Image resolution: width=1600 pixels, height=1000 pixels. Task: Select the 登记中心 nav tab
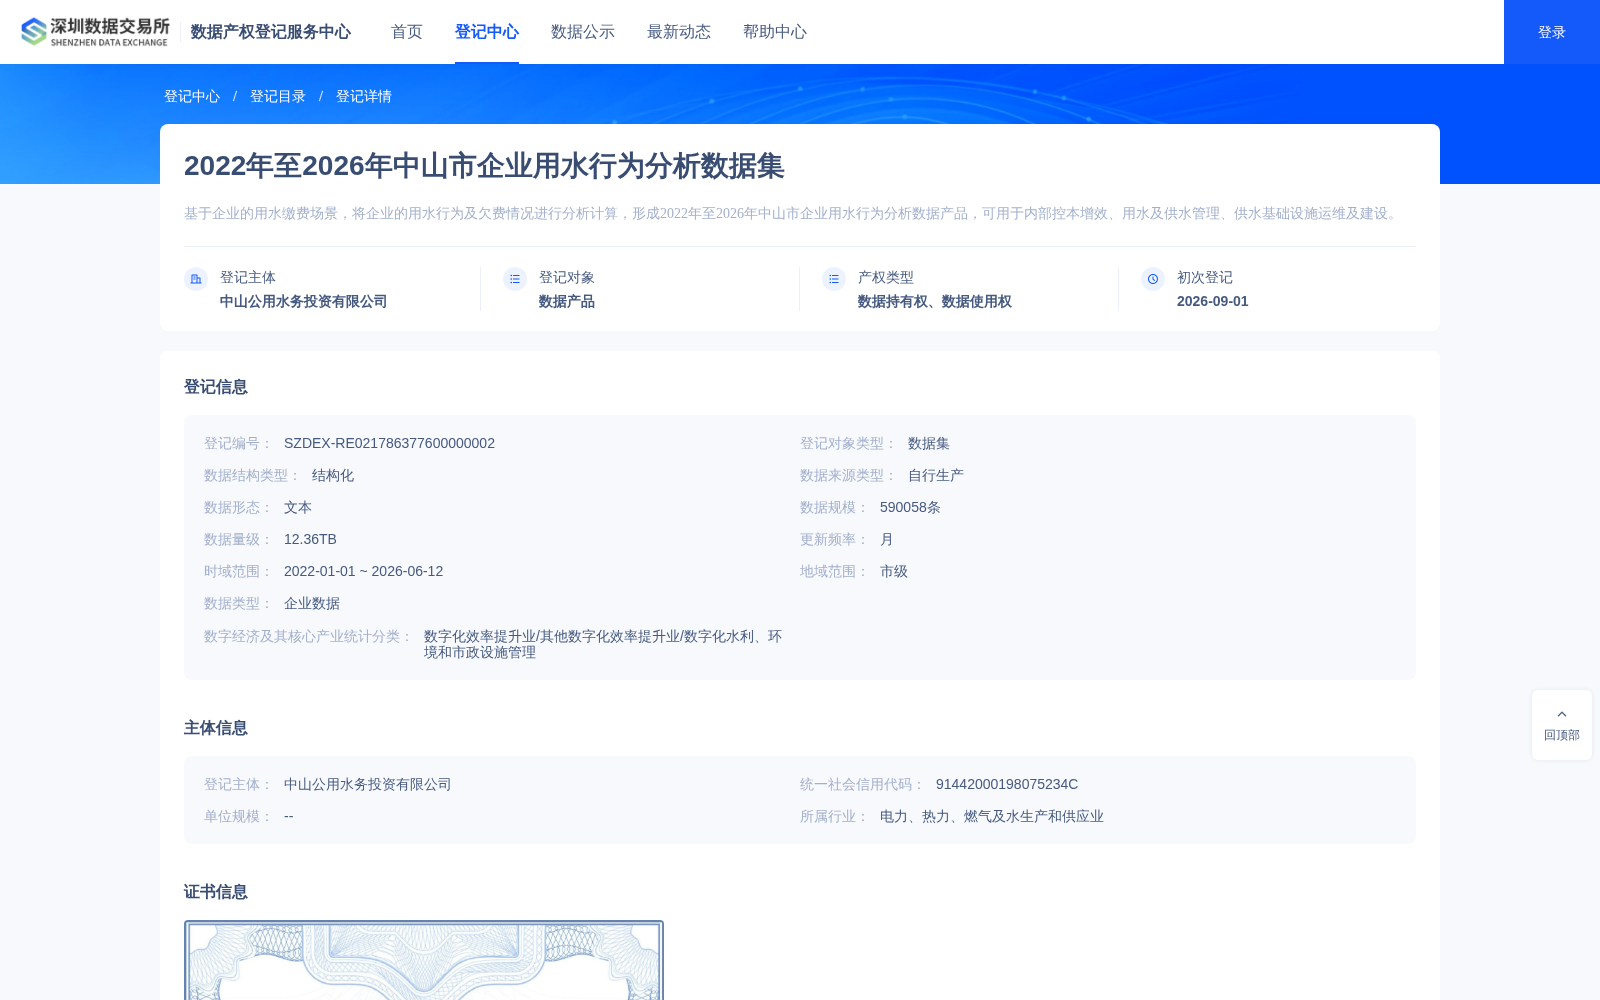[x=487, y=32]
